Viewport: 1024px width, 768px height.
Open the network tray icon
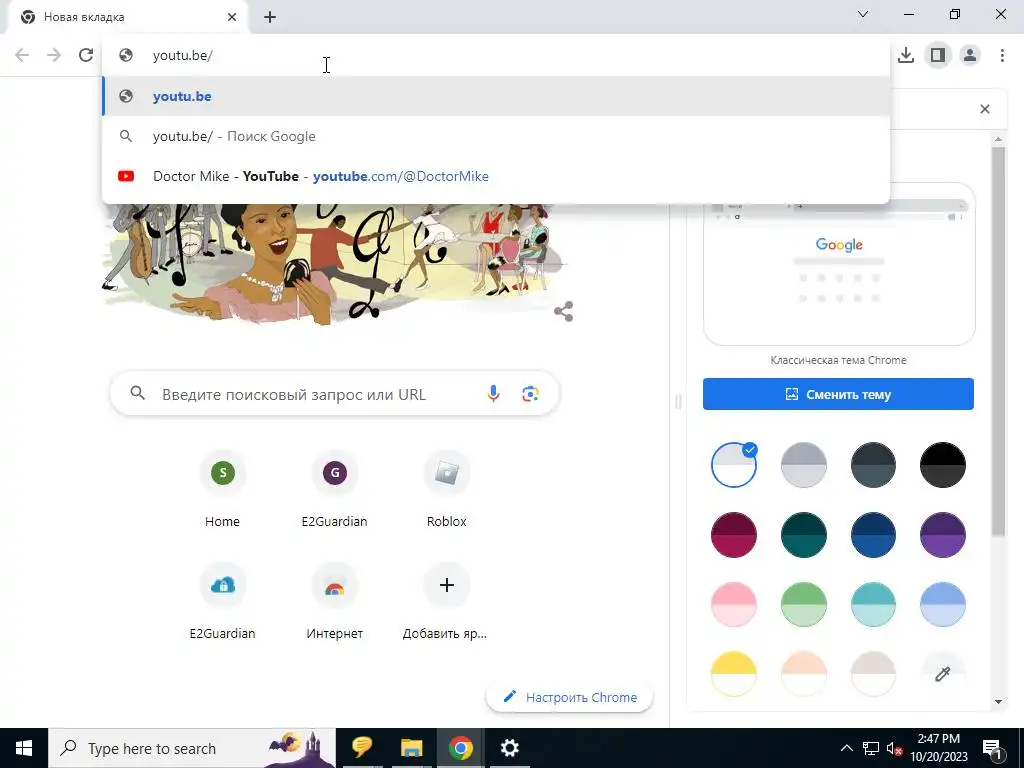(871, 748)
